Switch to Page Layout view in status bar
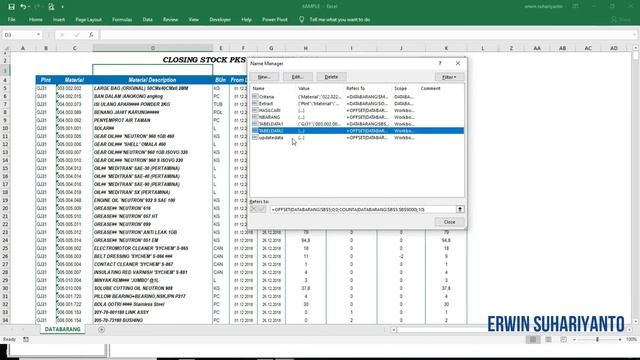This screenshot has height=360, width=640. point(548,340)
